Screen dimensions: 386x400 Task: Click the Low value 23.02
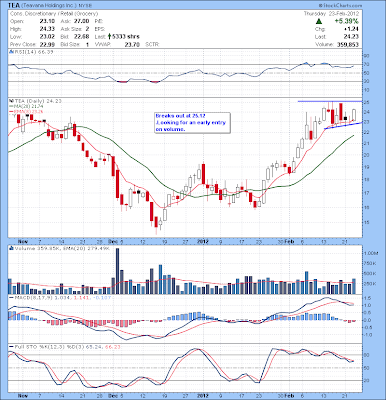click(x=46, y=37)
